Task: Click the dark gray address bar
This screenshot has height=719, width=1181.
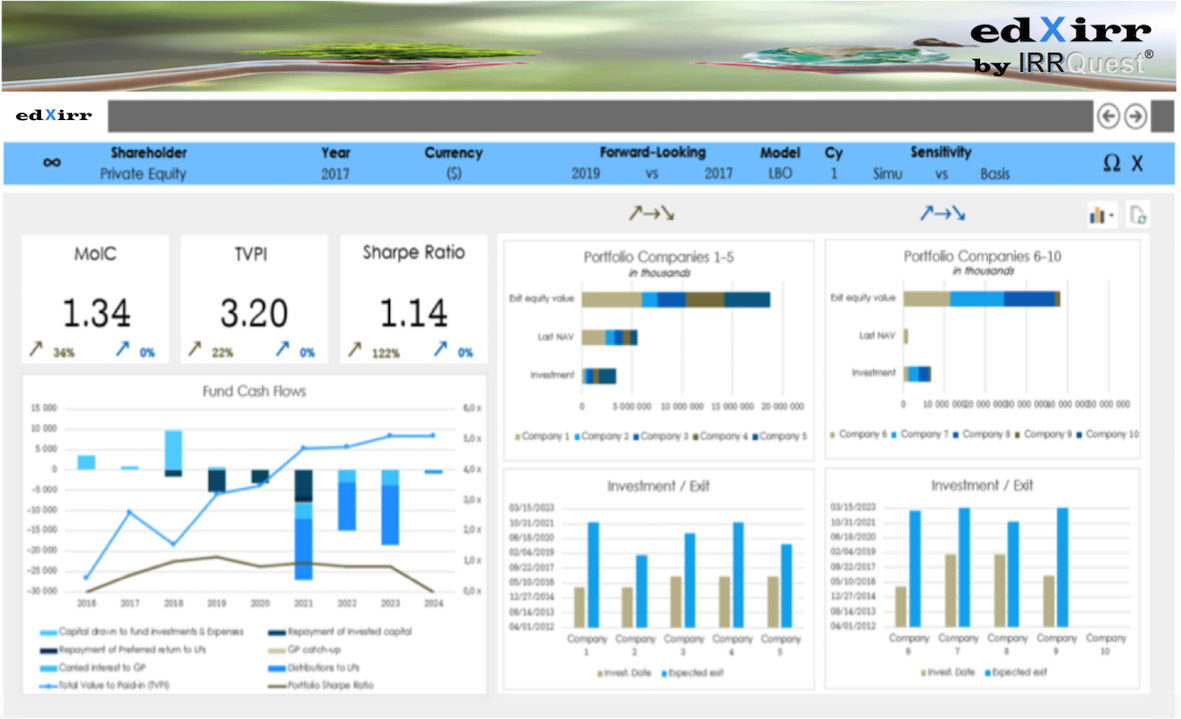Action: pos(600,116)
